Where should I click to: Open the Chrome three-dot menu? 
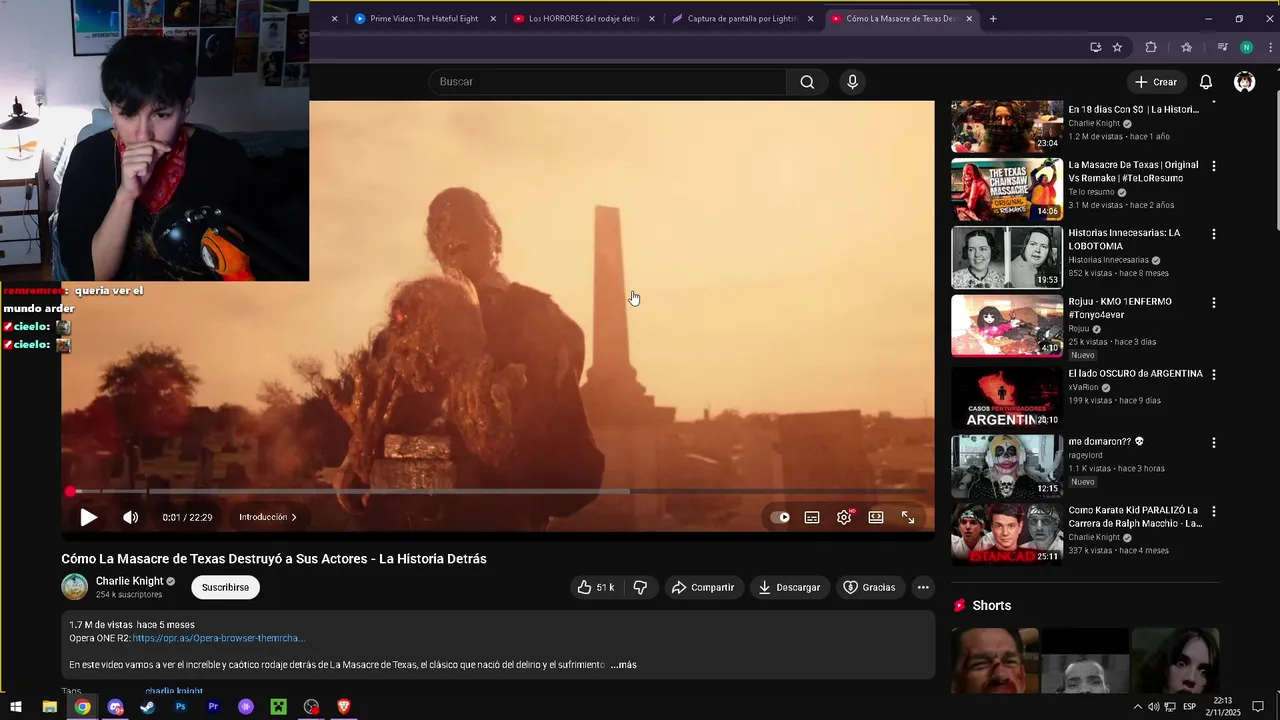tap(1268, 47)
